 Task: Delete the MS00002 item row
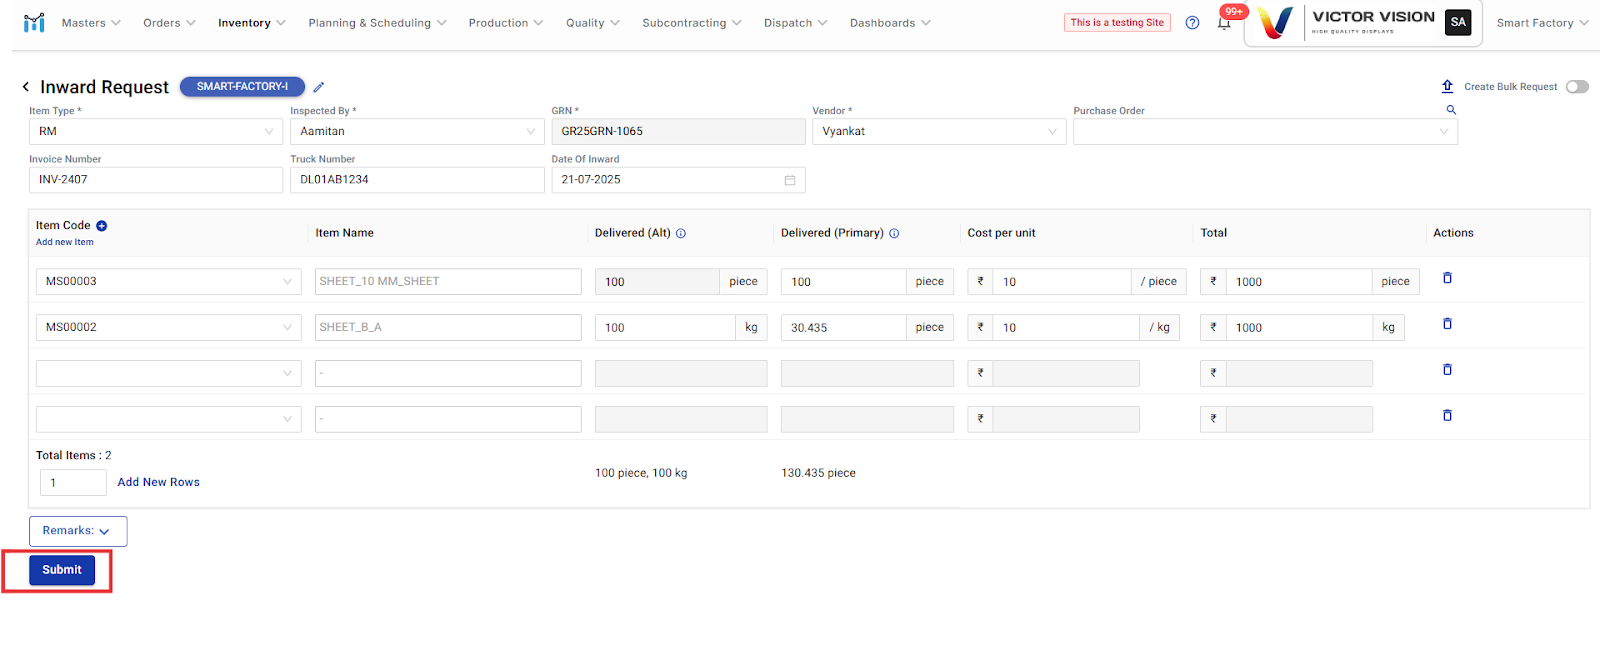(1447, 324)
